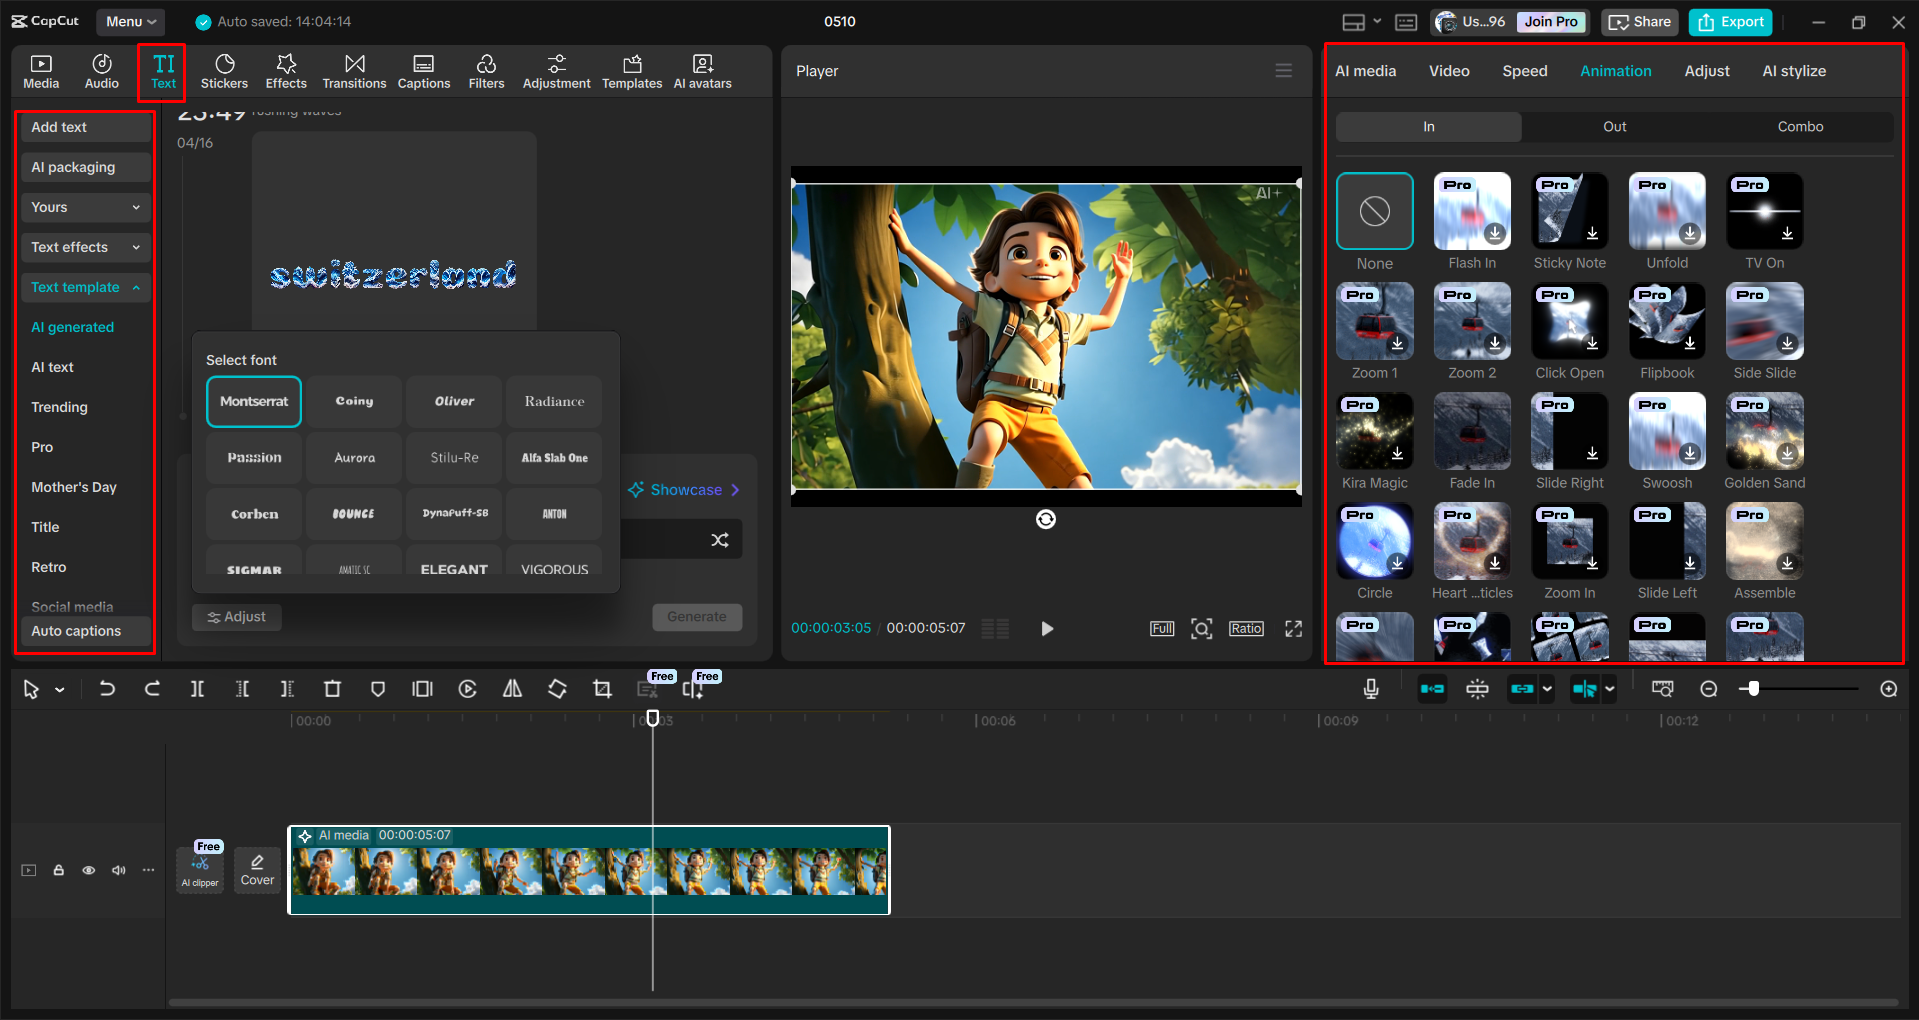This screenshot has width=1919, height=1020.
Task: Undo the last action
Action: click(108, 689)
